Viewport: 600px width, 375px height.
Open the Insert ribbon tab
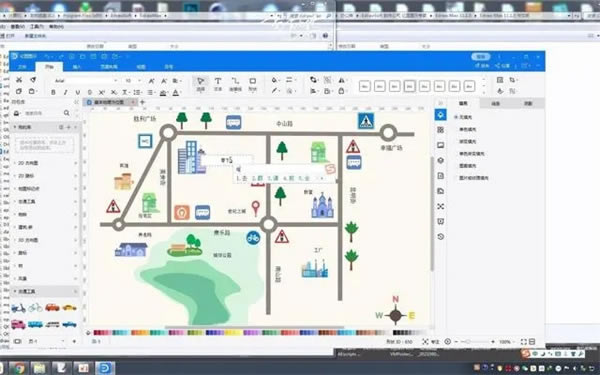pyautogui.click(x=77, y=67)
